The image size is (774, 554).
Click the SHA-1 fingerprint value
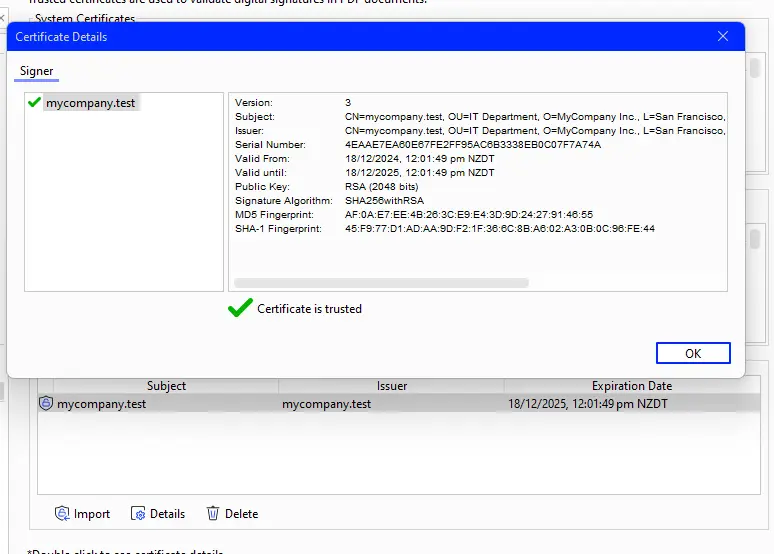pos(500,229)
